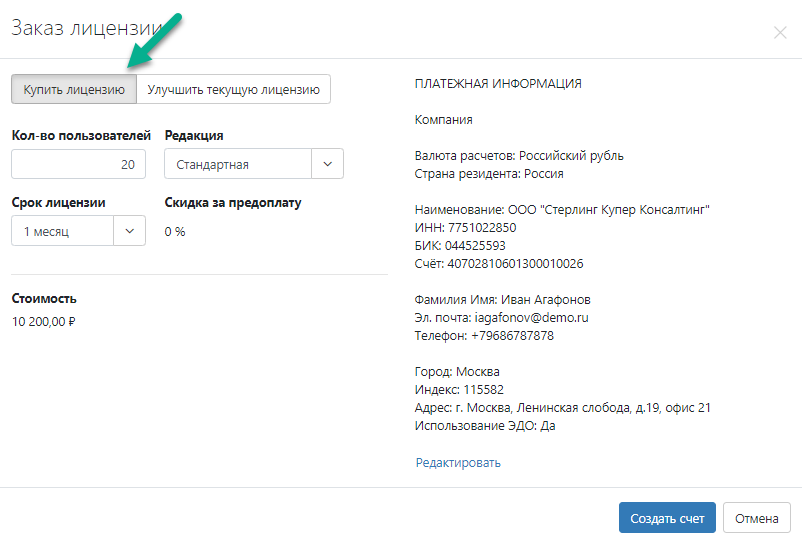Select the cost value '10 200,00 ₽'
The width and height of the screenshot is (802, 544).
click(x=43, y=322)
